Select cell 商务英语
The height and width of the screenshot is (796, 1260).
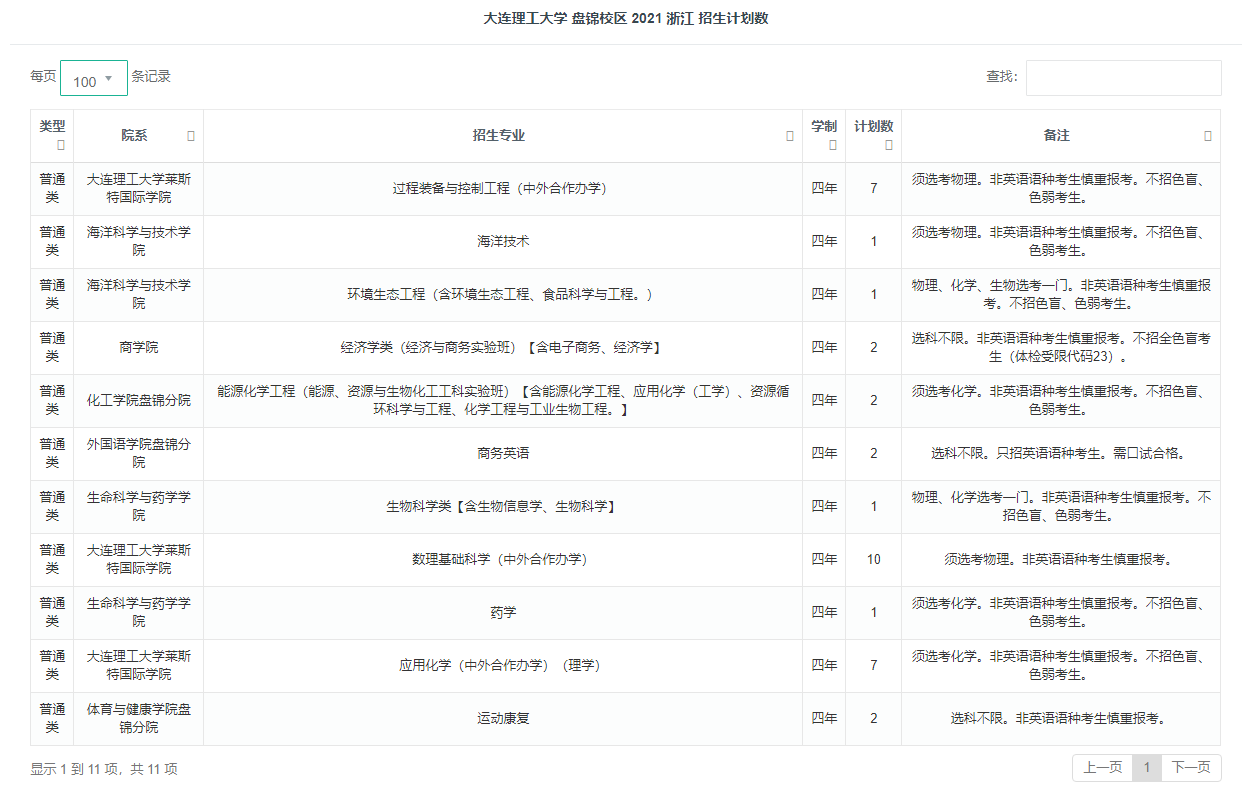click(x=502, y=453)
